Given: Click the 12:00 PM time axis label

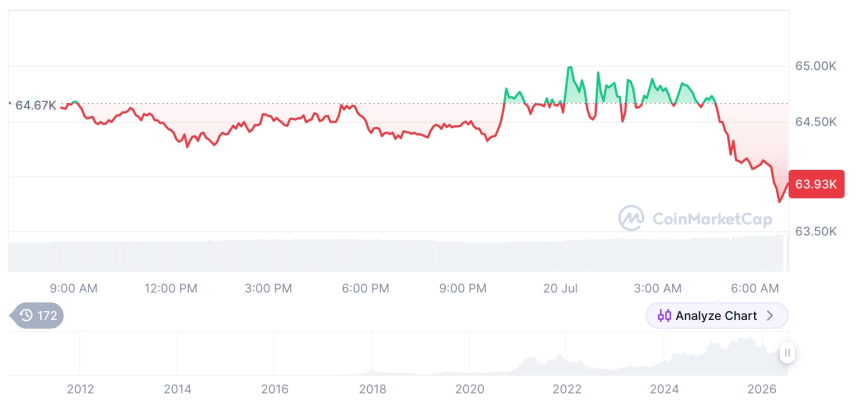Looking at the screenshot, I should coord(171,289).
